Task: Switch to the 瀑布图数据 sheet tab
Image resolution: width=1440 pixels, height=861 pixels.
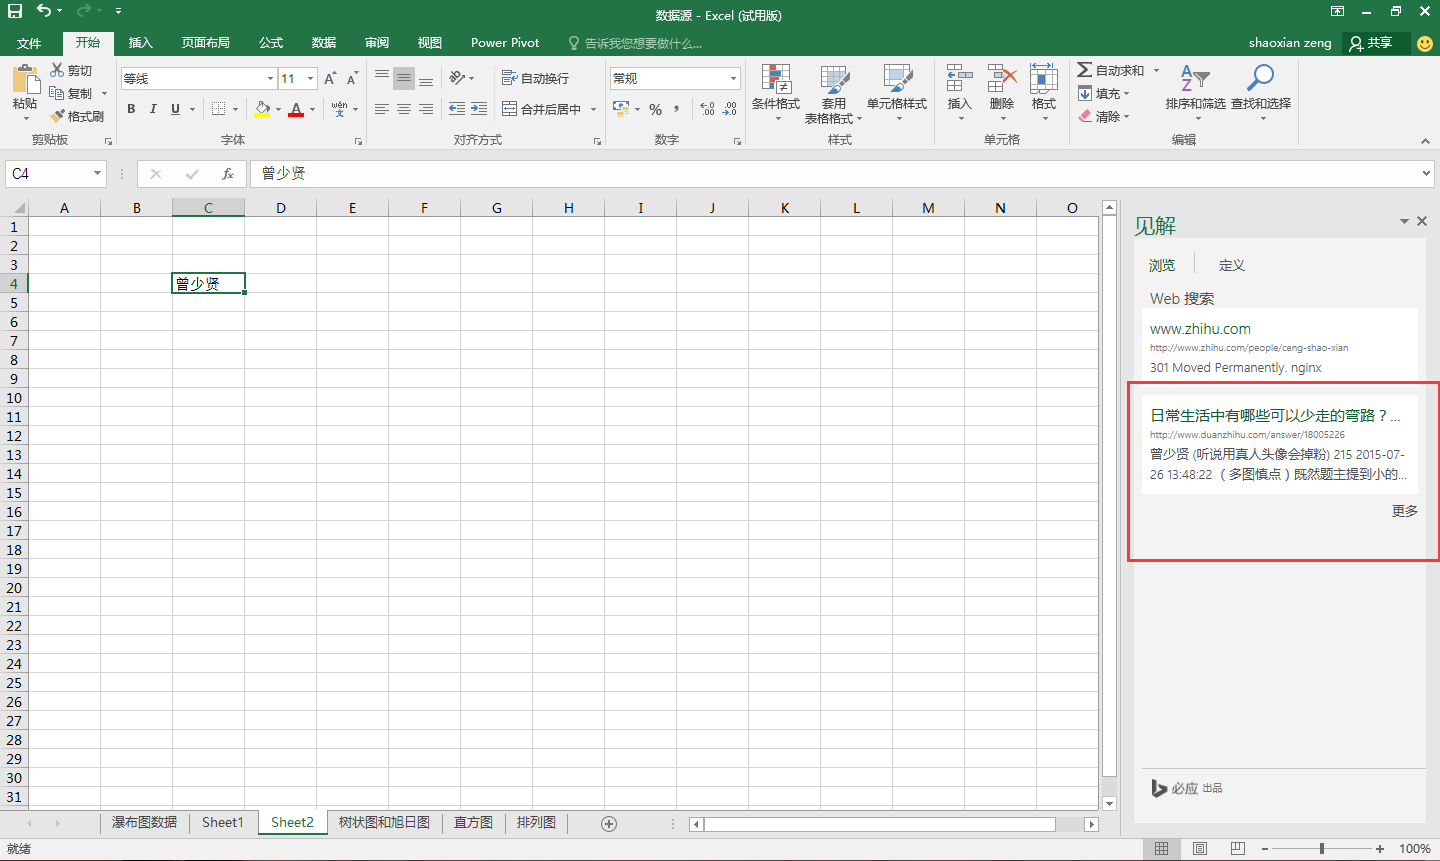Action: coord(143,822)
